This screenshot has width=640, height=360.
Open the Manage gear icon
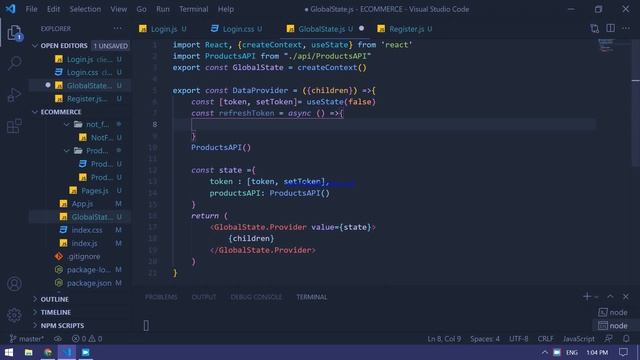pos(14,315)
